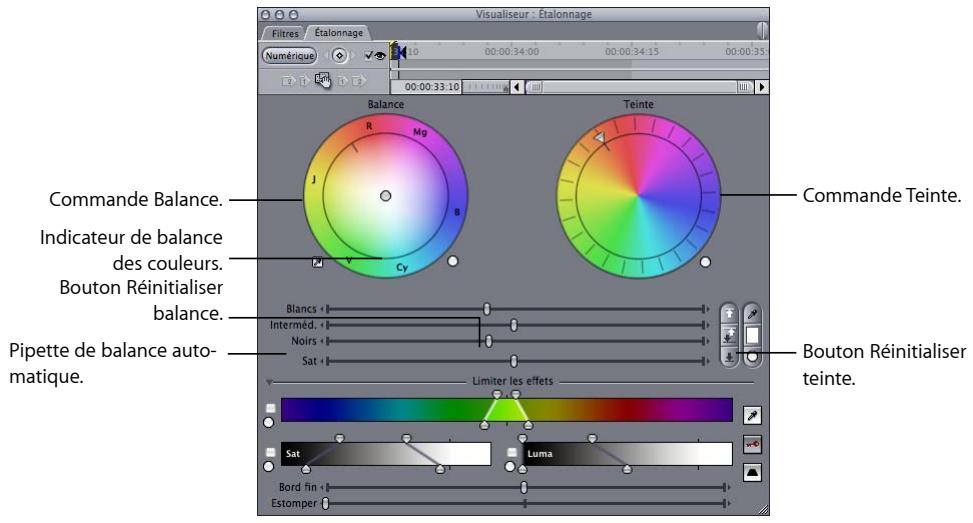Screen dimensions: 973x523
Task: Nudge Sat slider right with its arrow
Action: point(709,360)
